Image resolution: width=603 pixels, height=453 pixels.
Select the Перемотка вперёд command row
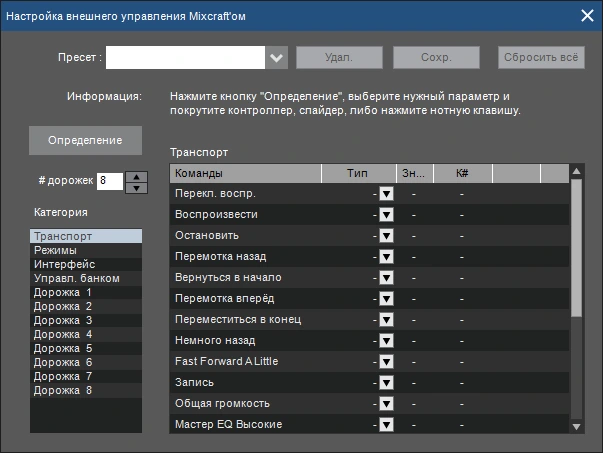point(369,299)
